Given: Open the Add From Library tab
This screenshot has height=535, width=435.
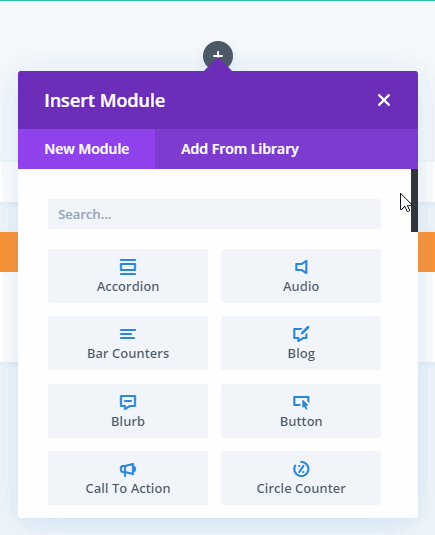Looking at the screenshot, I should tap(240, 149).
